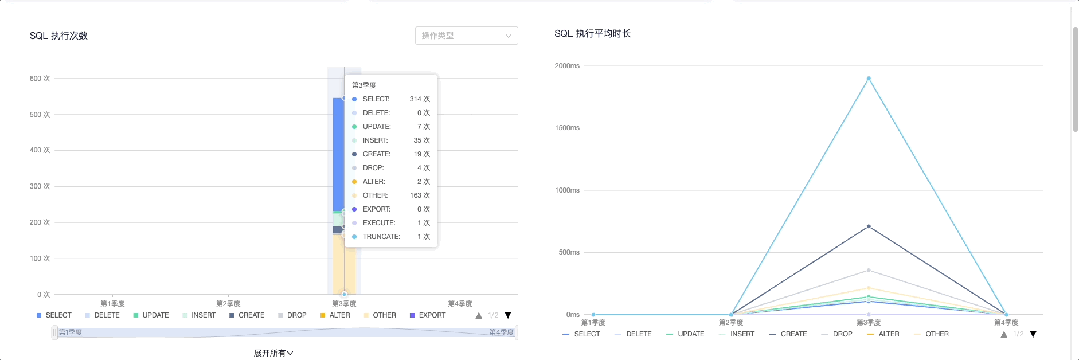Expand all with 展开所有
The image size is (1079, 360).
coord(273,353)
